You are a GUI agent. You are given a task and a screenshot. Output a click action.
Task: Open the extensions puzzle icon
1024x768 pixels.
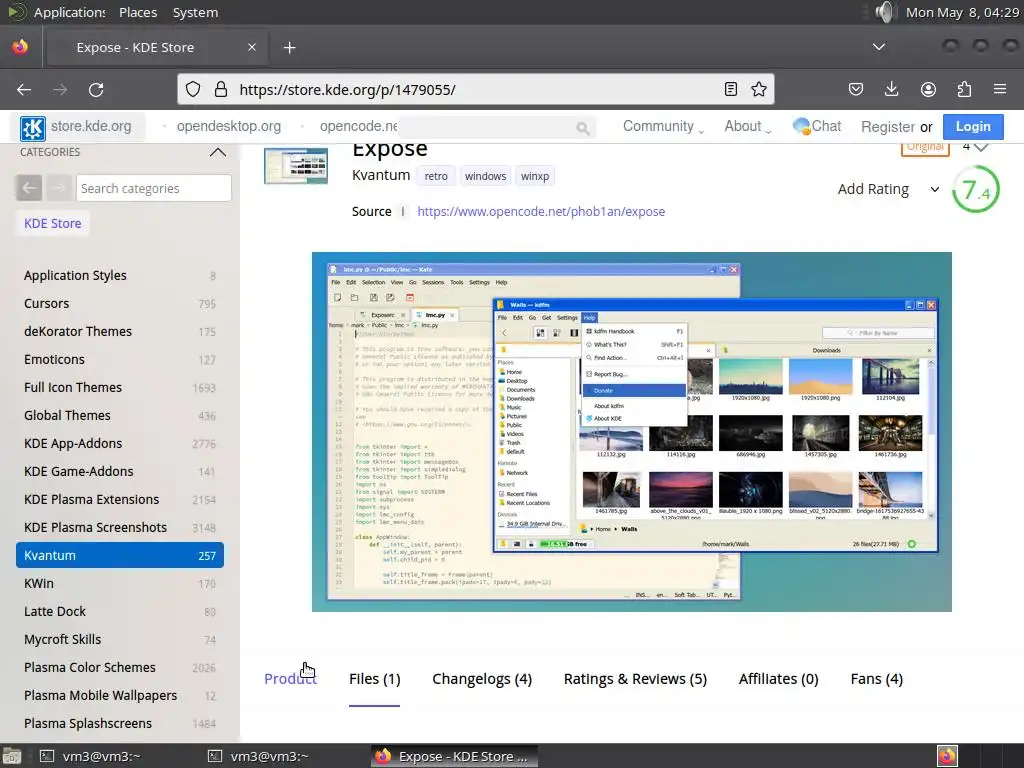click(964, 89)
